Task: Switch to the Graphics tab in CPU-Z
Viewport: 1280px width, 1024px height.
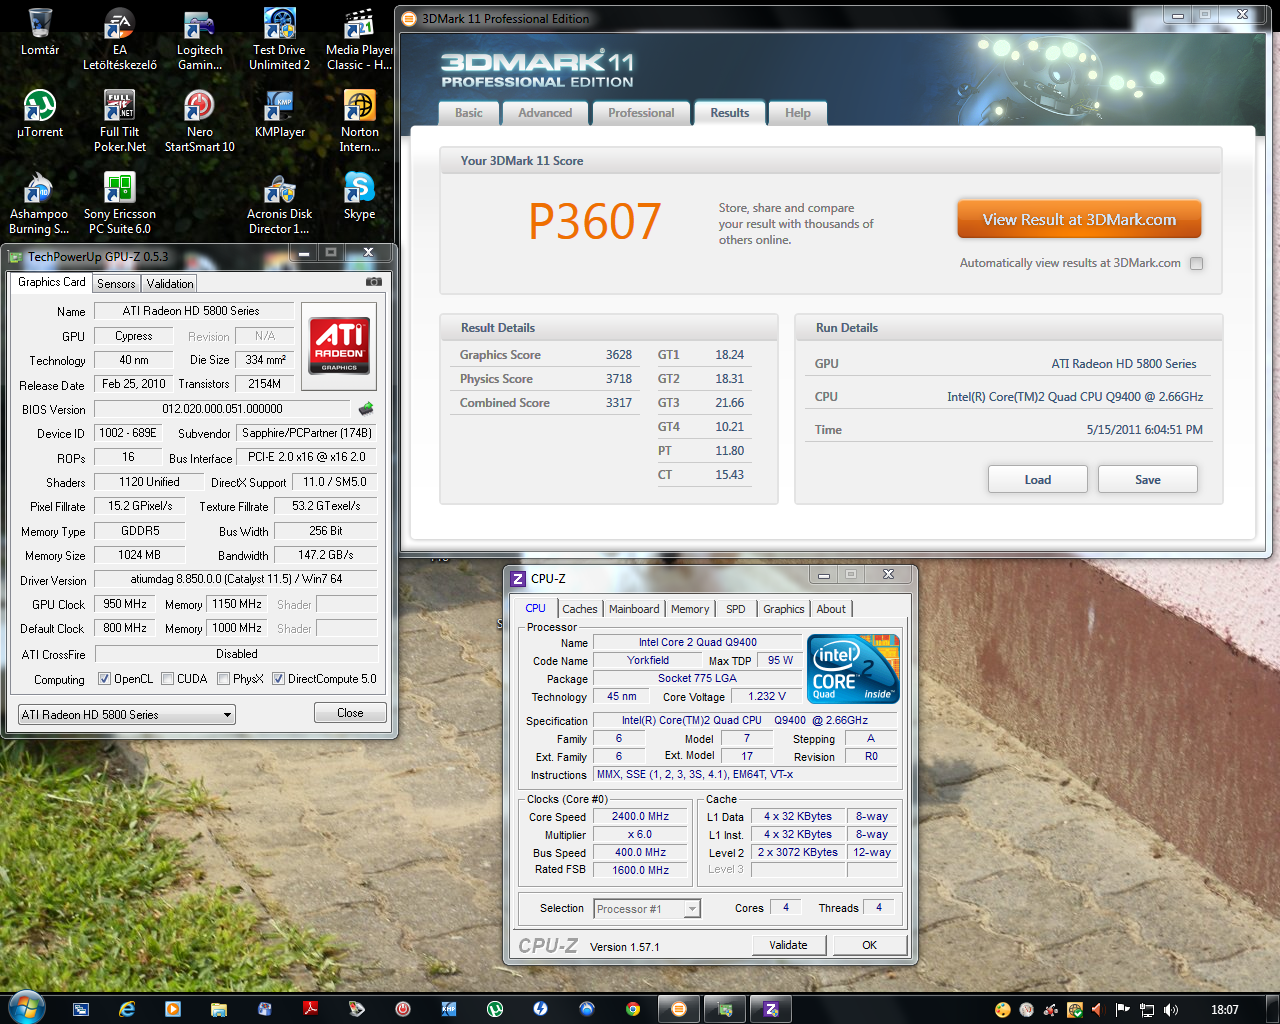Action: (x=784, y=609)
